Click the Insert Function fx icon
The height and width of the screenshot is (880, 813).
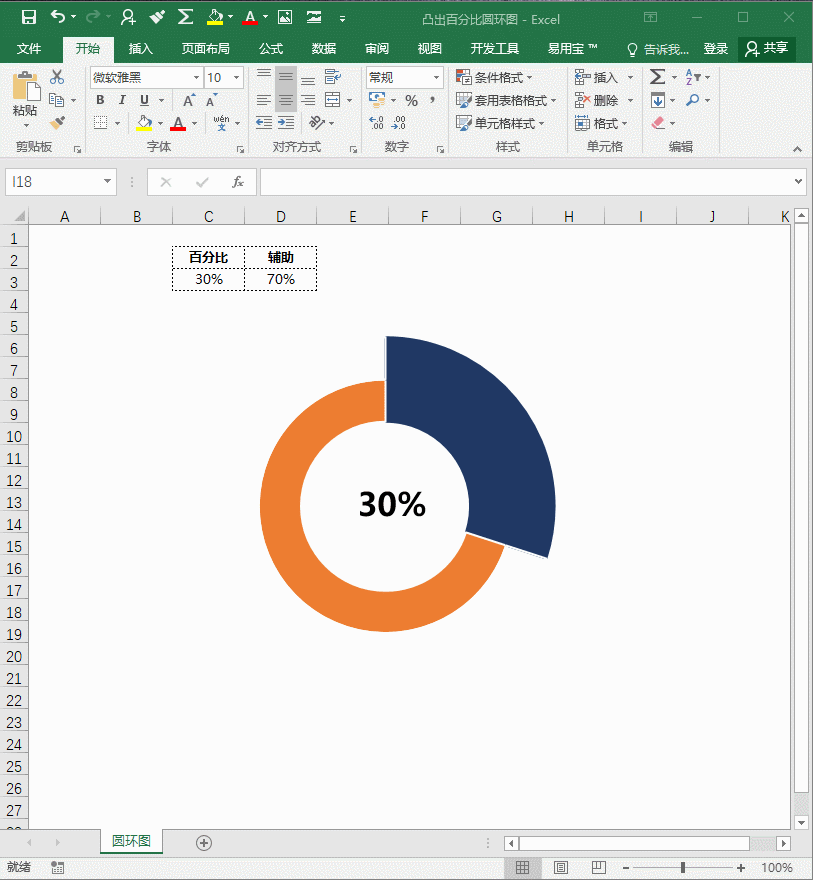click(238, 182)
